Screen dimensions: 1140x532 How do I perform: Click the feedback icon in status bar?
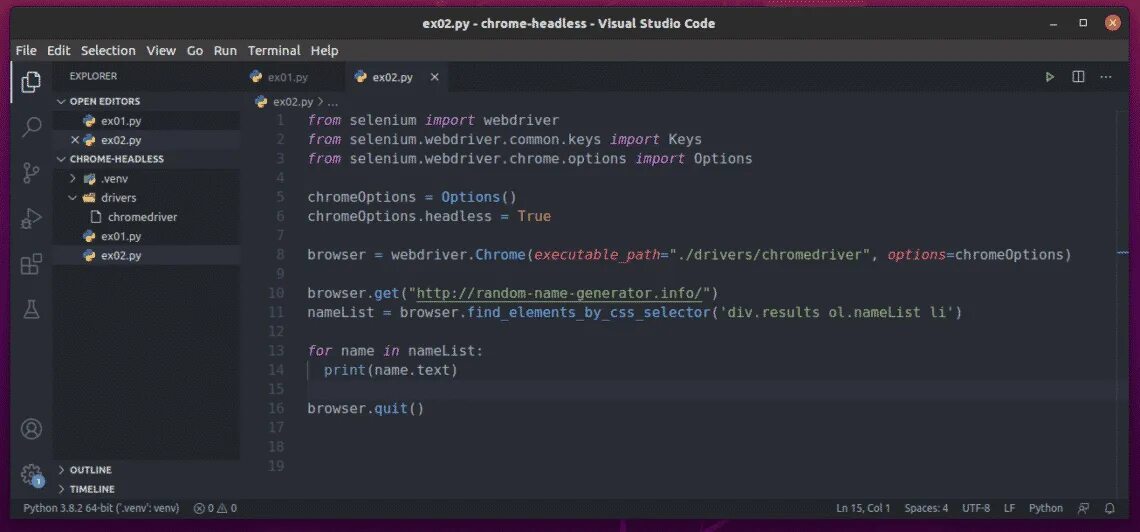coord(1084,508)
